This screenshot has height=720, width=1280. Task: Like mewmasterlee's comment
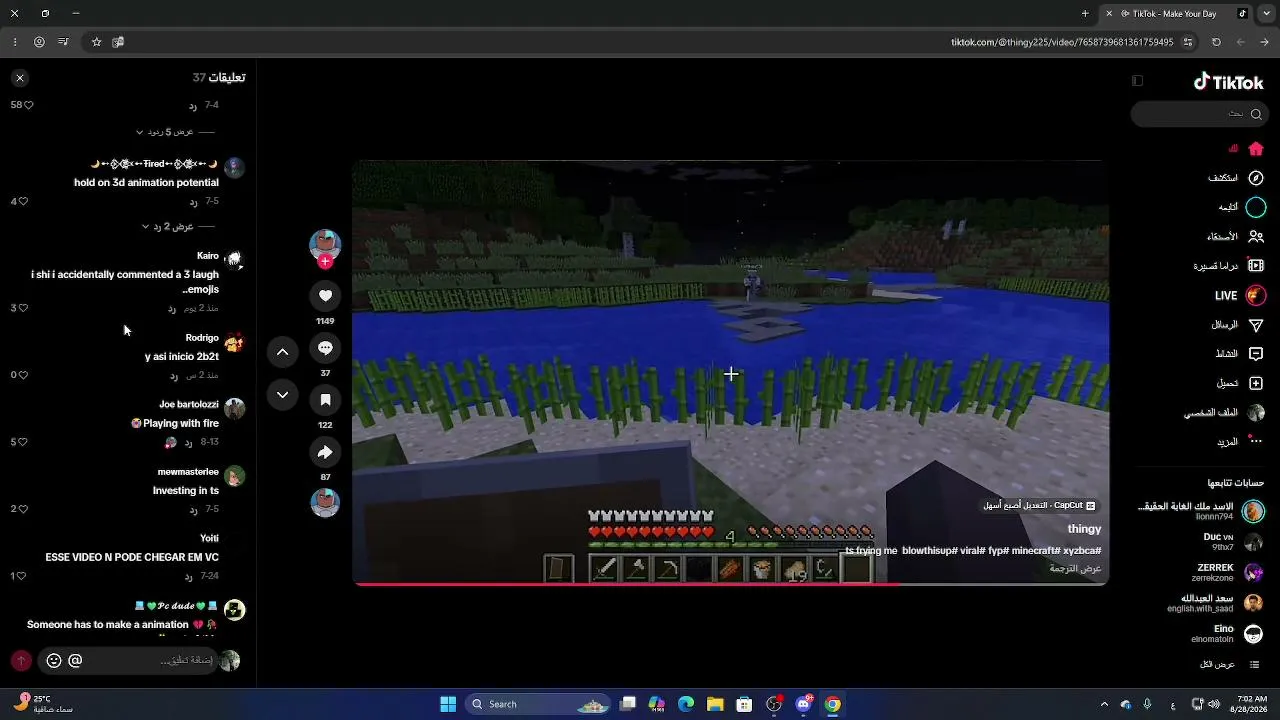[23, 509]
